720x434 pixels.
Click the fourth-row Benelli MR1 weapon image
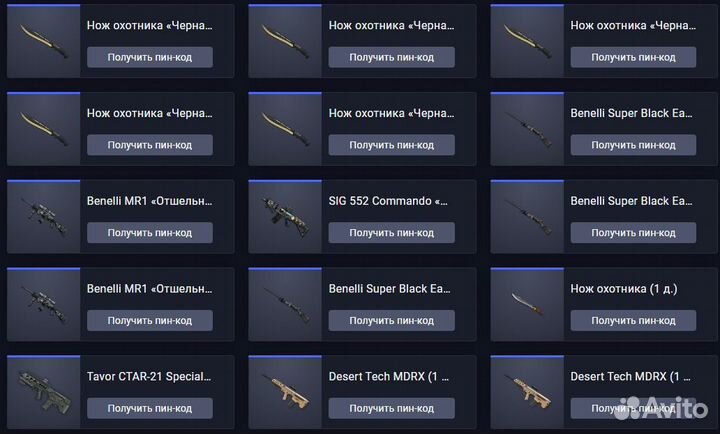pyautogui.click(x=44, y=304)
